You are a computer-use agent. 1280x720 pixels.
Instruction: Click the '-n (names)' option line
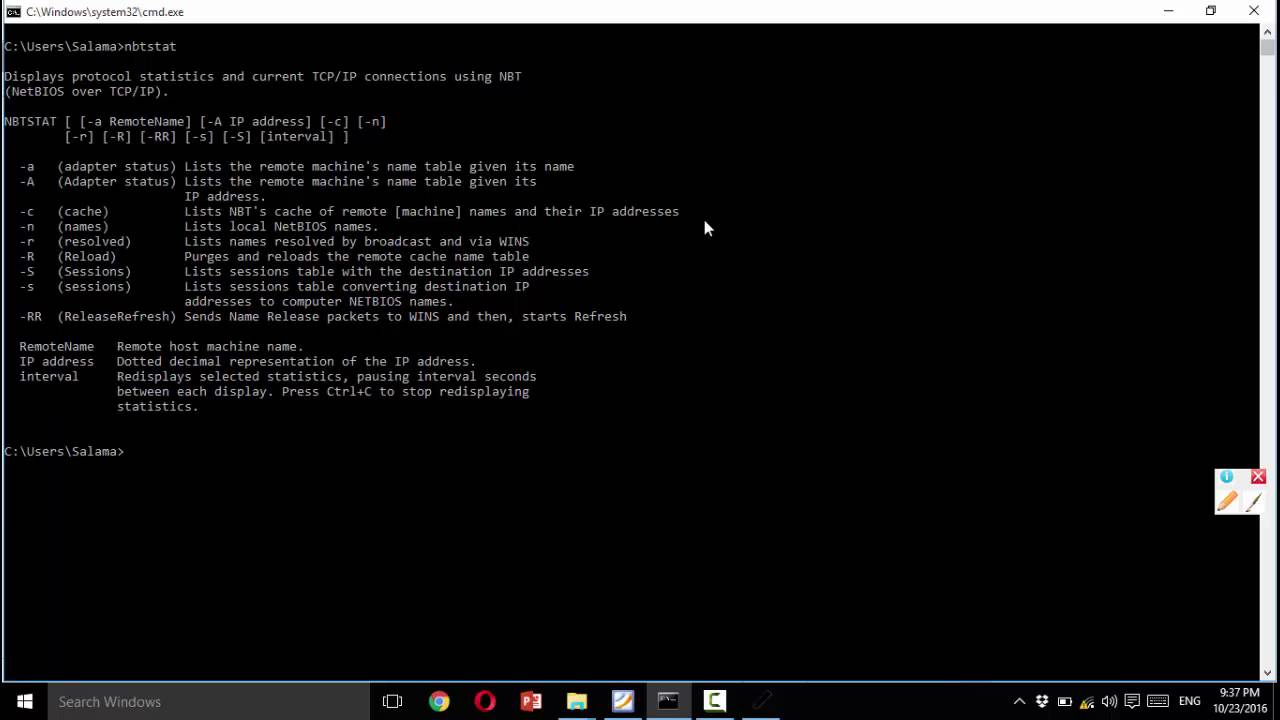(x=199, y=226)
